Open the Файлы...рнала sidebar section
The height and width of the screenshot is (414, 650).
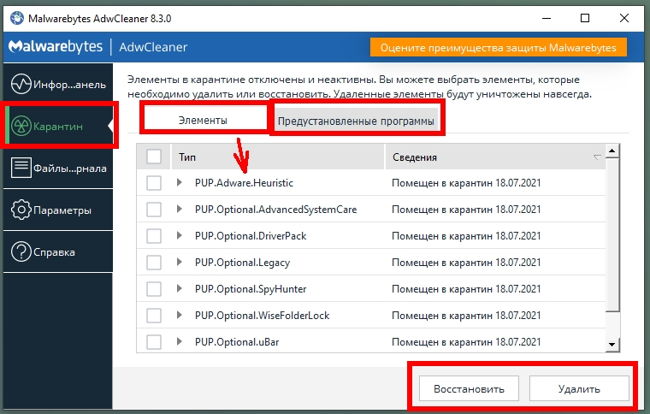tap(58, 168)
